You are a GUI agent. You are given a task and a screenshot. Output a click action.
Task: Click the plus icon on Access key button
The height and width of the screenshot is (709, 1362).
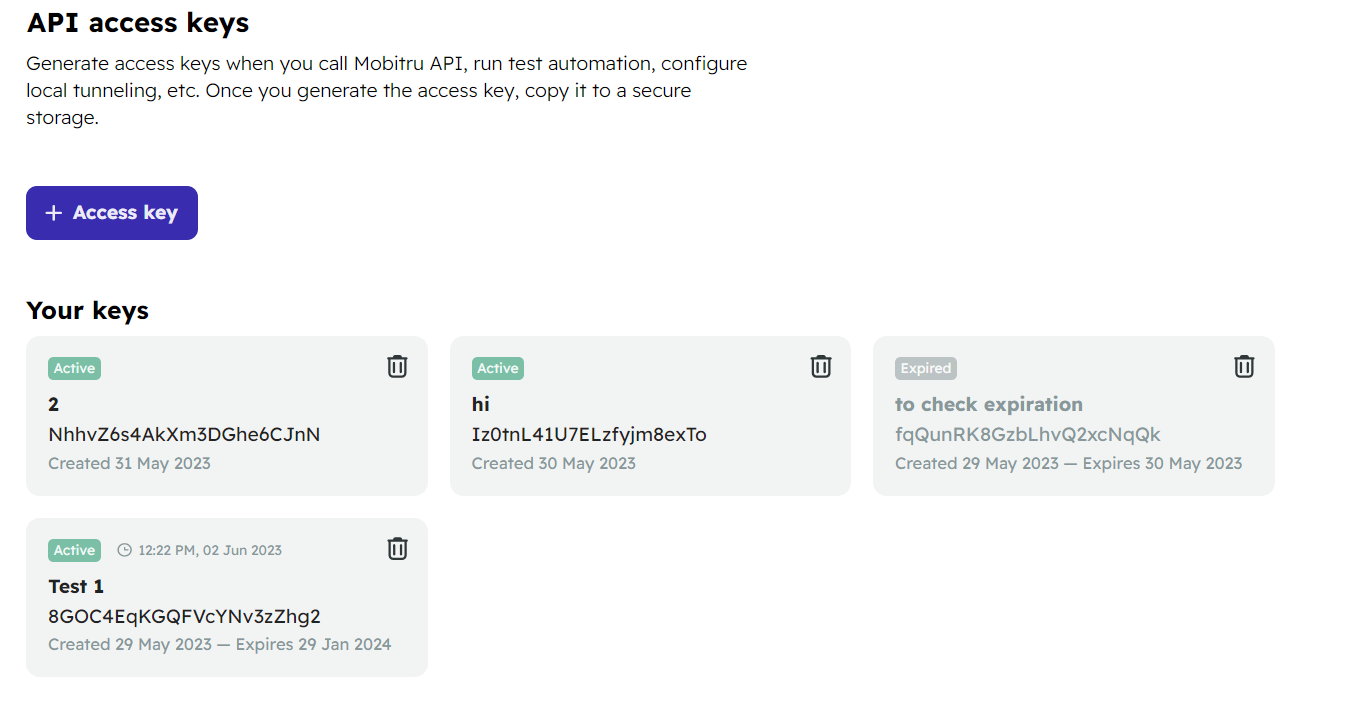(x=54, y=213)
